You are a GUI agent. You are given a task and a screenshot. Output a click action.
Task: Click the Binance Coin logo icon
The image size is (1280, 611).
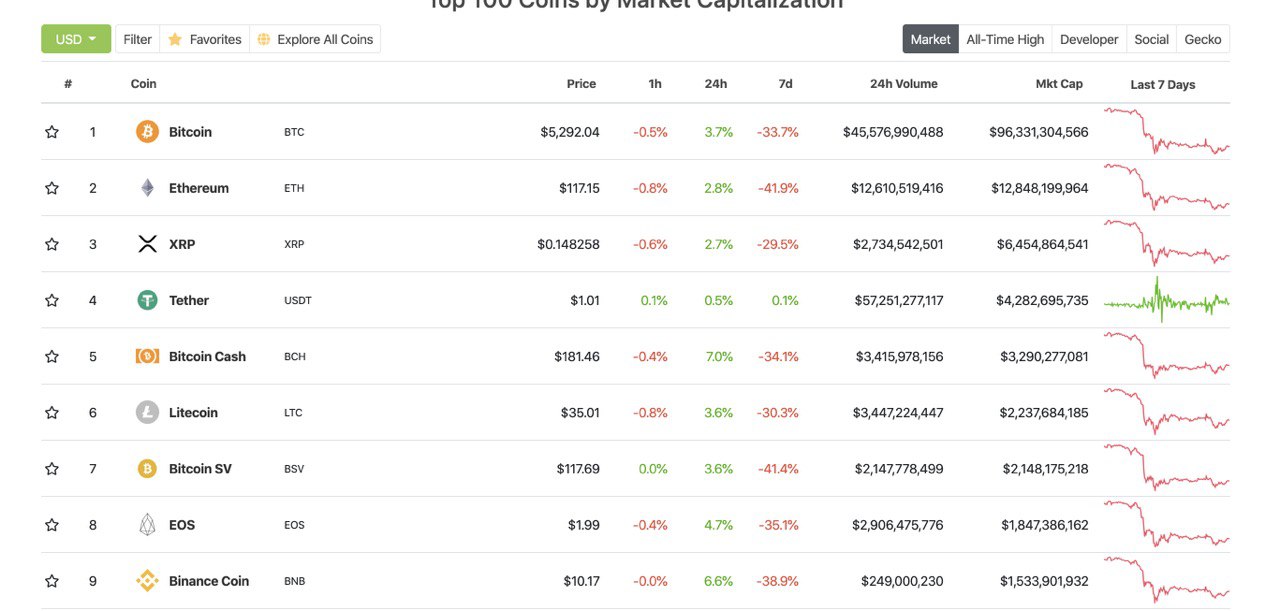click(147, 581)
